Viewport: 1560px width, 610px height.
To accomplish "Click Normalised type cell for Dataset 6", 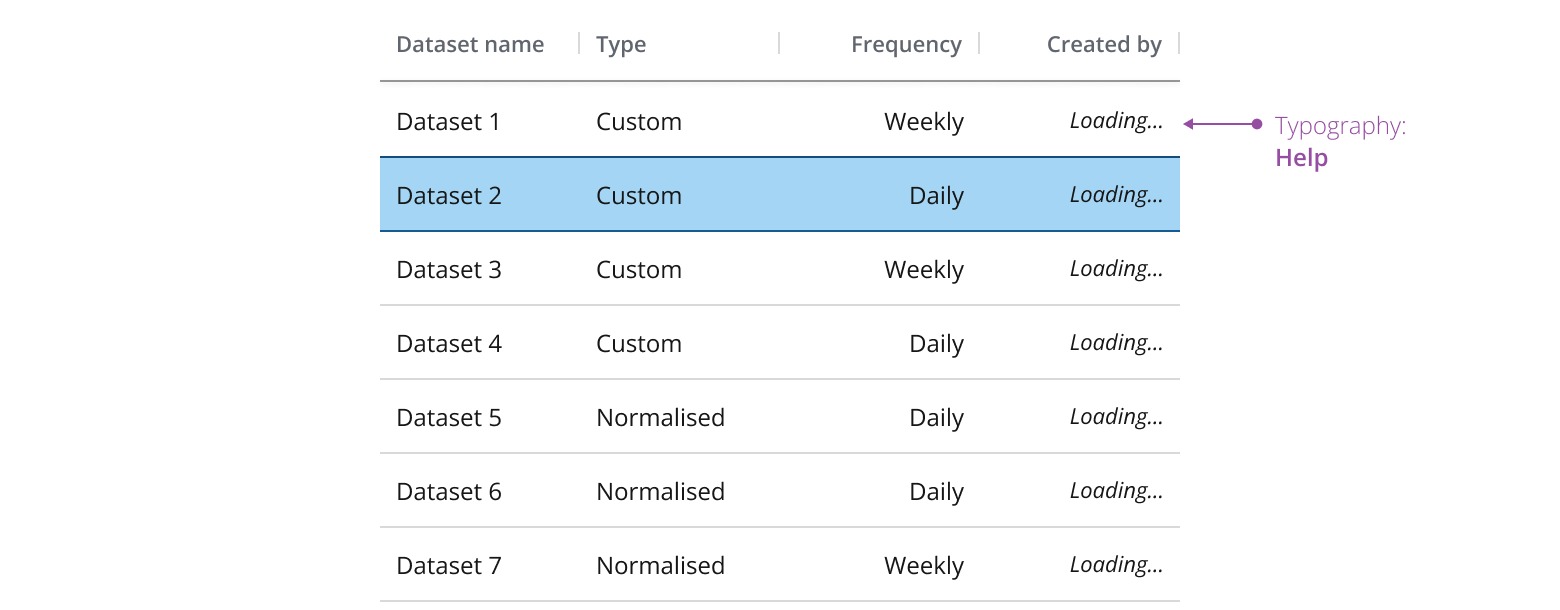I will (660, 491).
